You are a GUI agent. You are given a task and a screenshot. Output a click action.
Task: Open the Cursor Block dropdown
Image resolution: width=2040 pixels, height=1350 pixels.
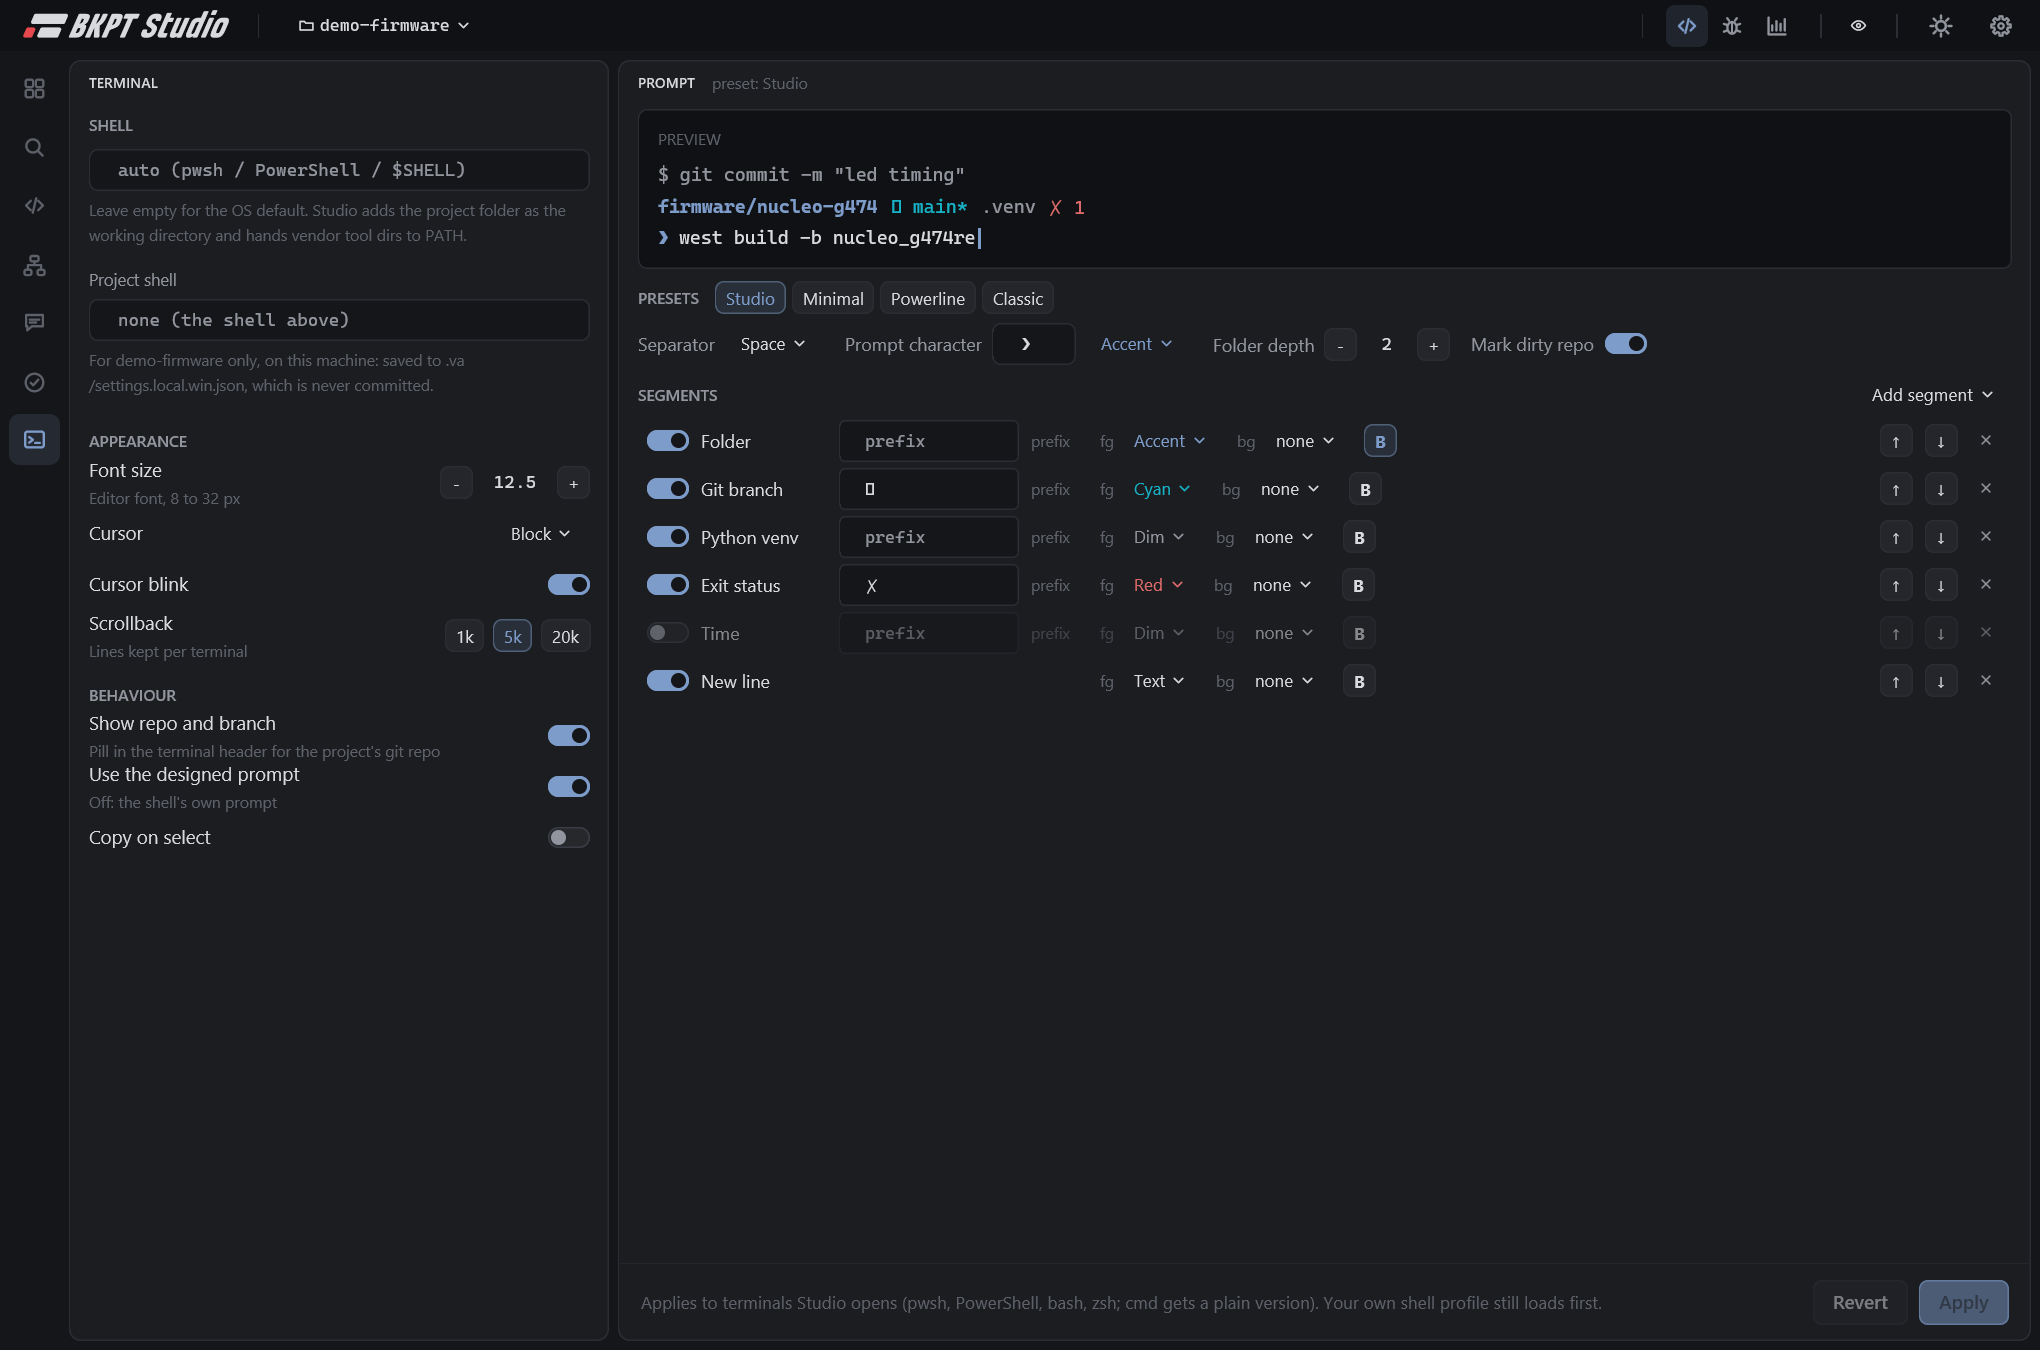click(541, 534)
